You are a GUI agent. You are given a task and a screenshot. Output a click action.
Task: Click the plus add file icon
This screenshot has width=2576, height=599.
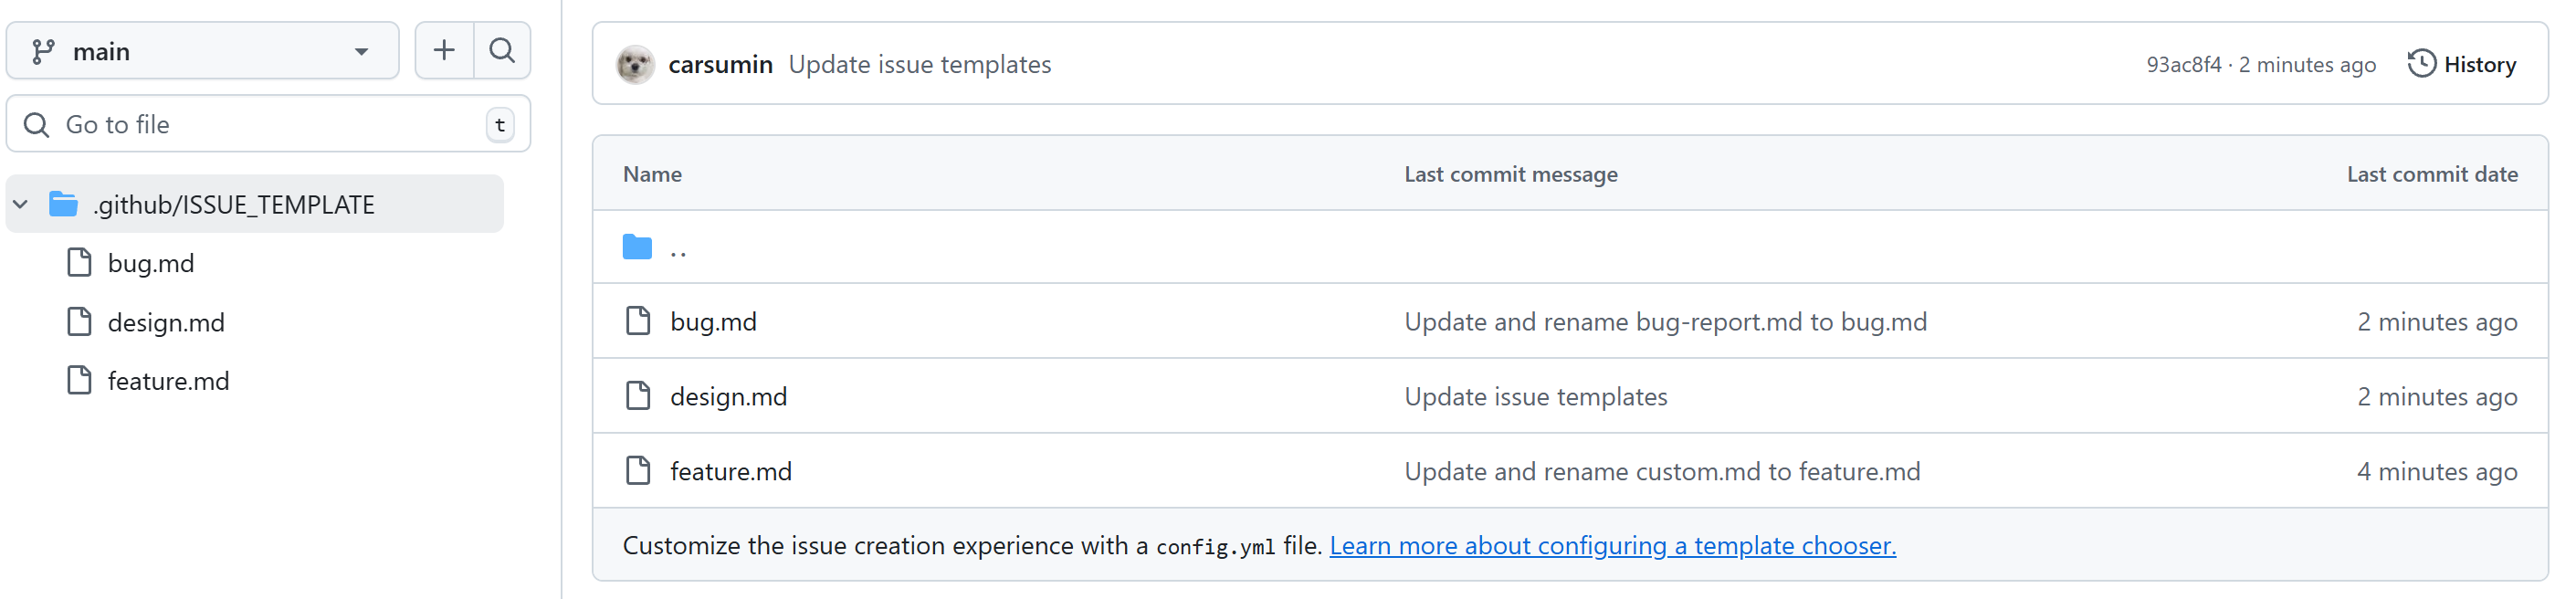(x=444, y=50)
